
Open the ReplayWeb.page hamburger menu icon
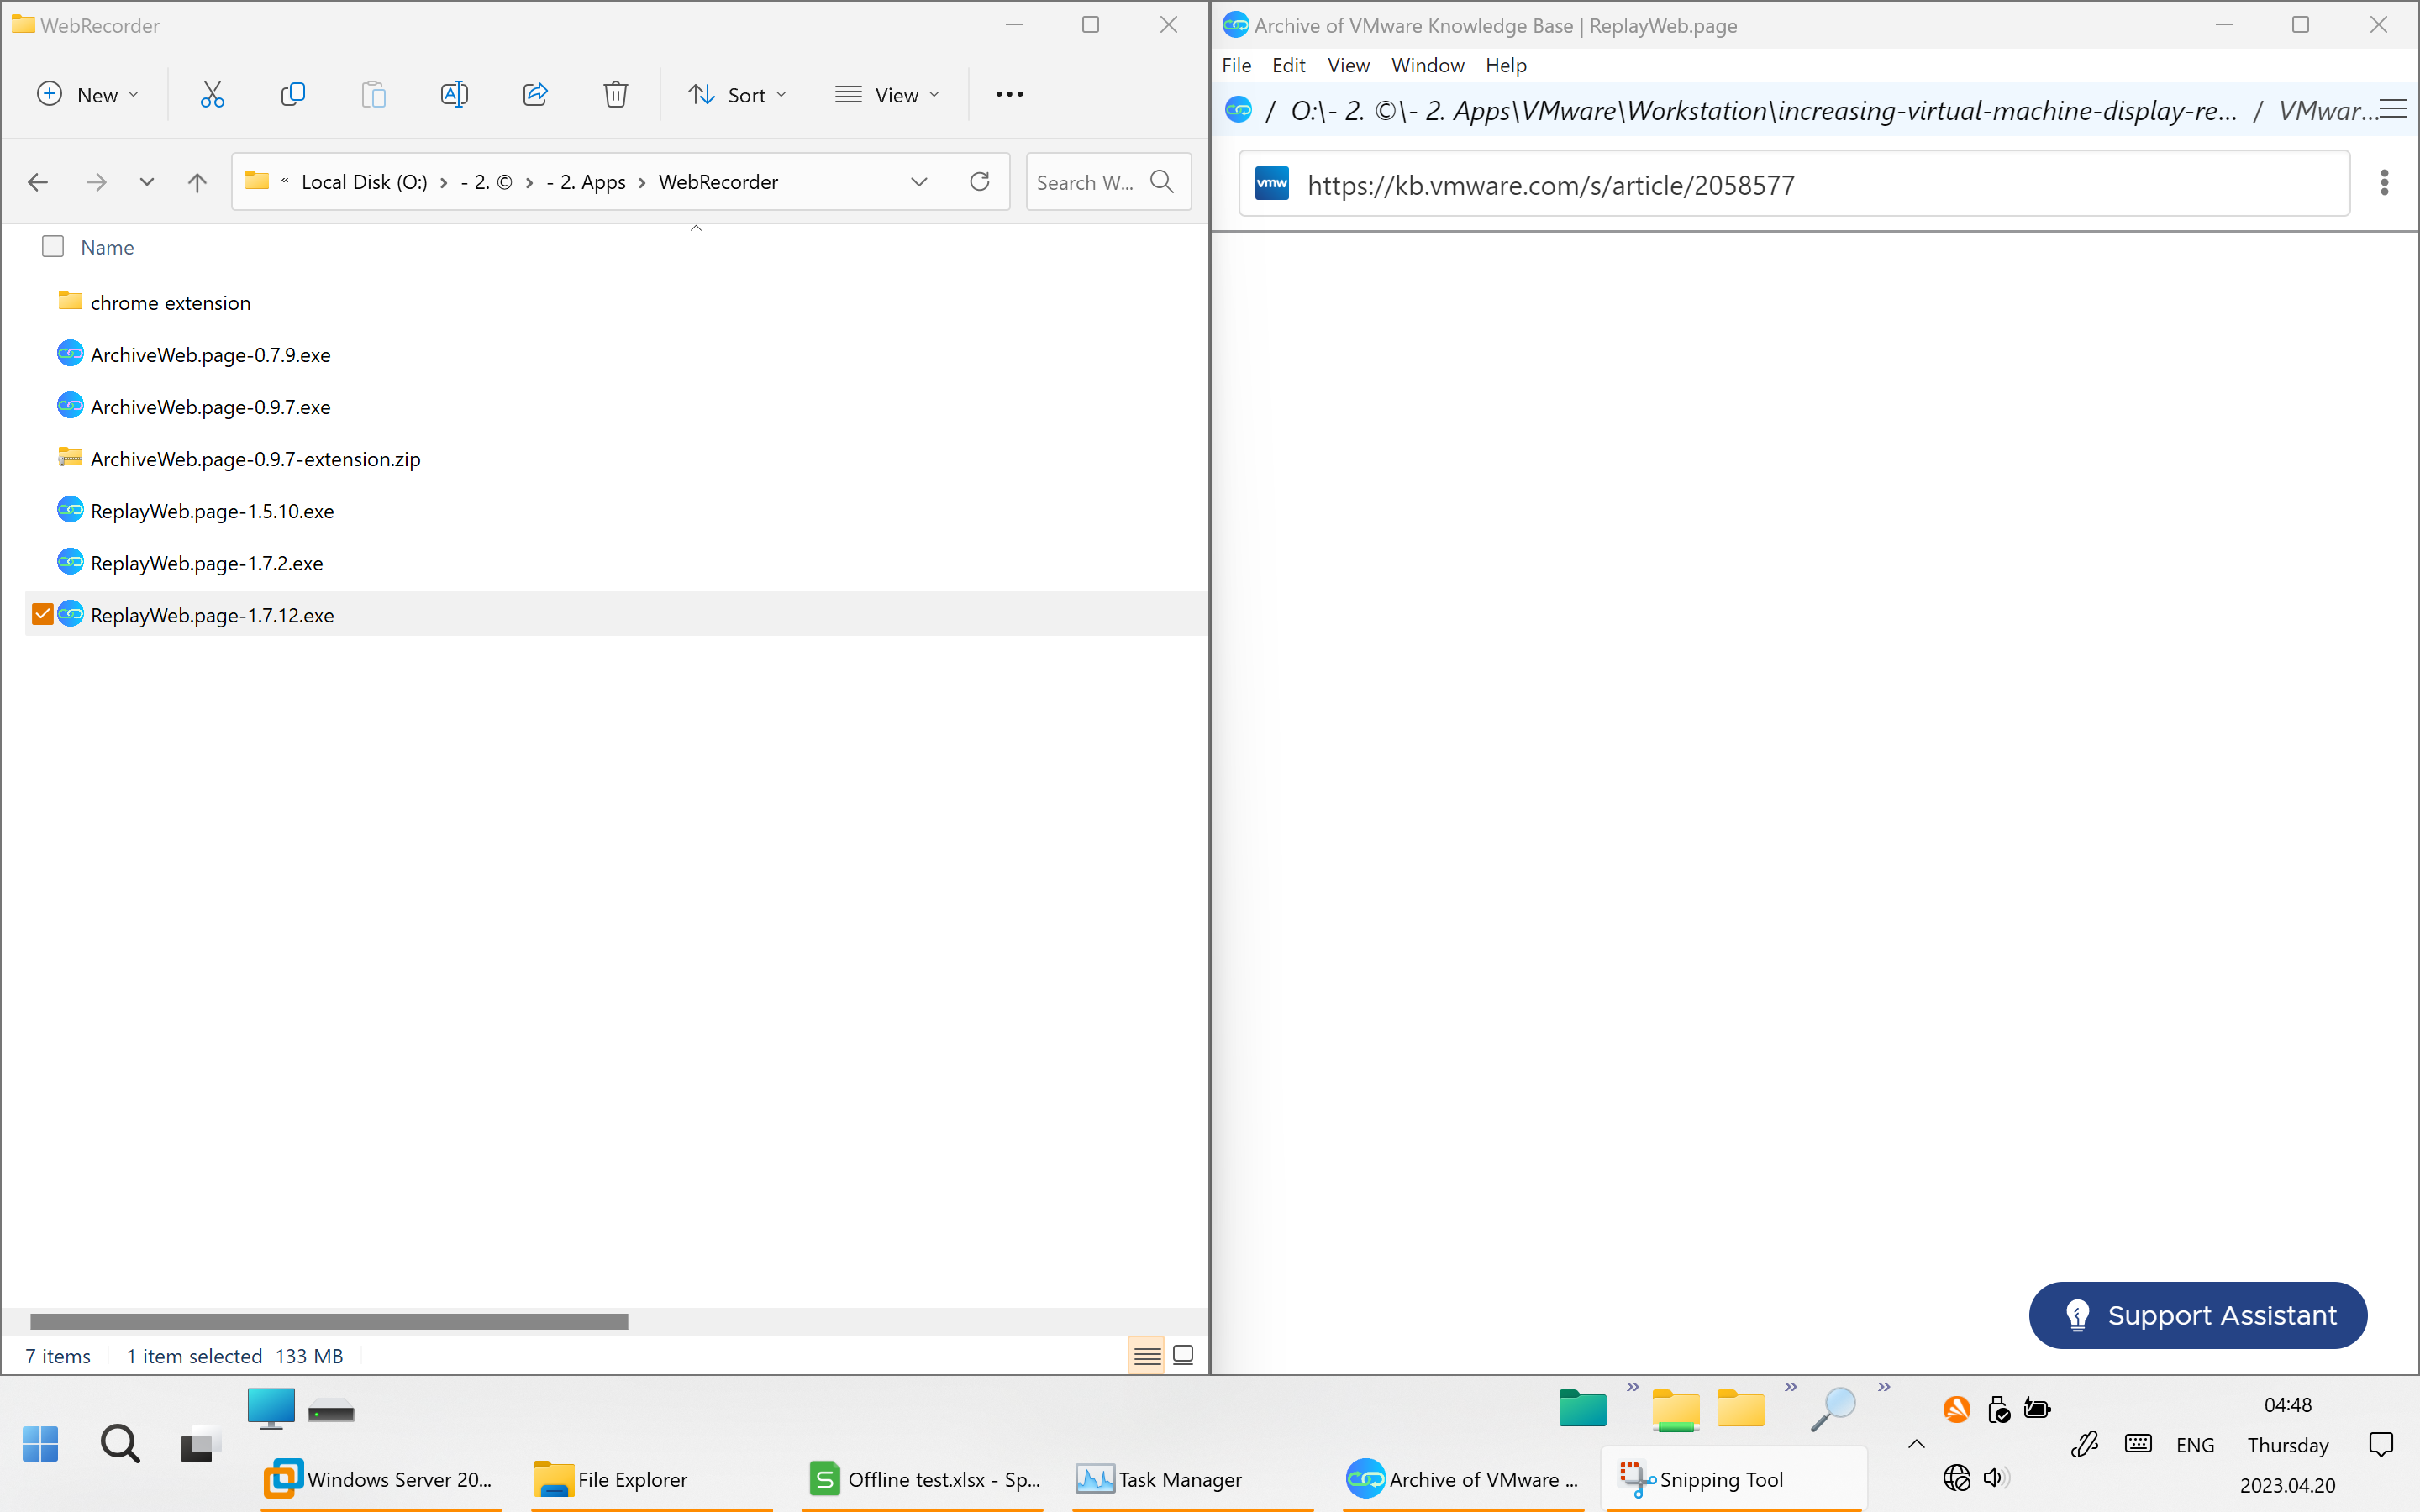pos(2394,110)
